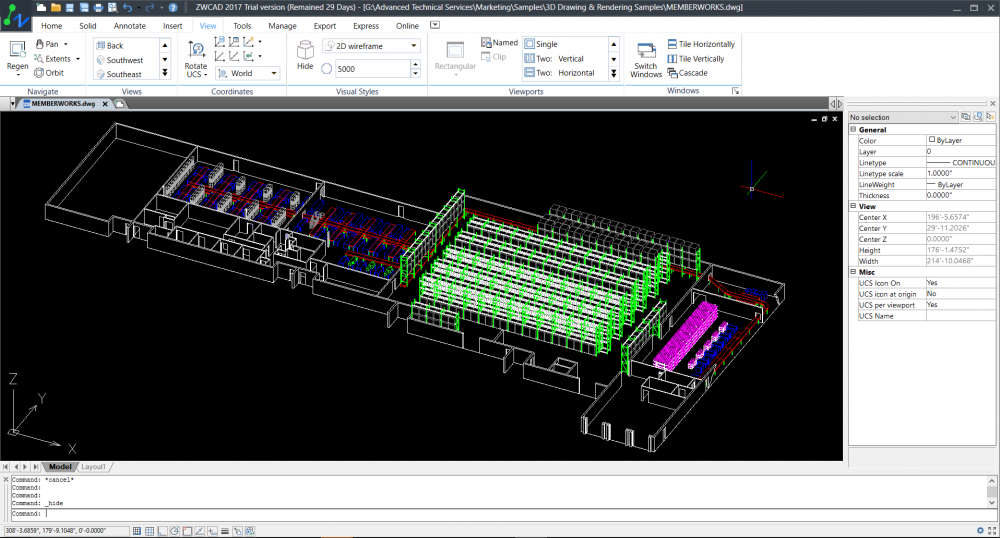Click the Cascade windows icon
The height and width of the screenshot is (538, 1000).
pos(672,73)
